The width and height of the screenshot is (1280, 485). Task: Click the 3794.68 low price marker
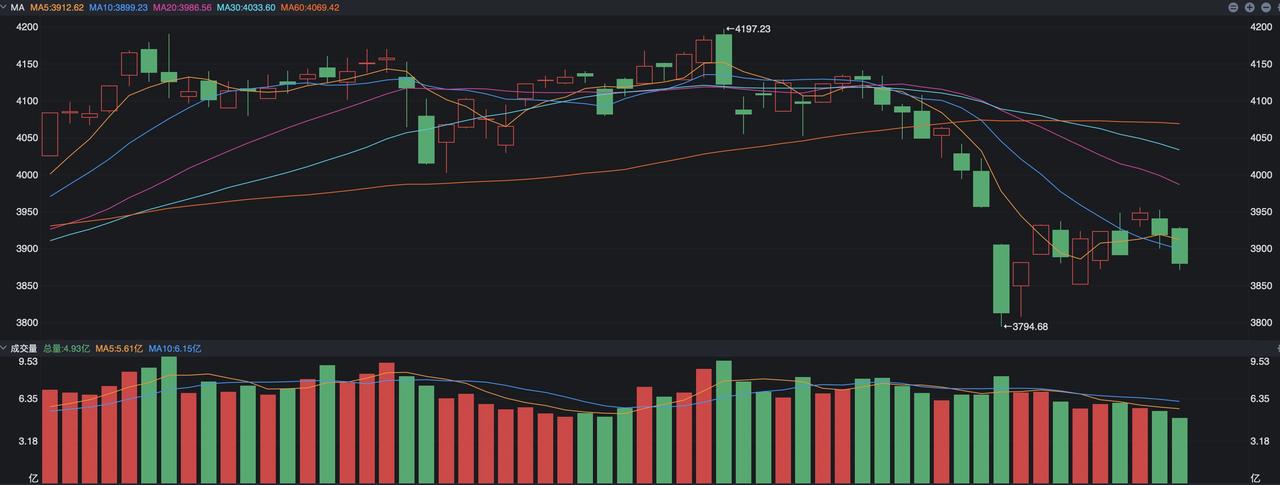tap(1025, 326)
